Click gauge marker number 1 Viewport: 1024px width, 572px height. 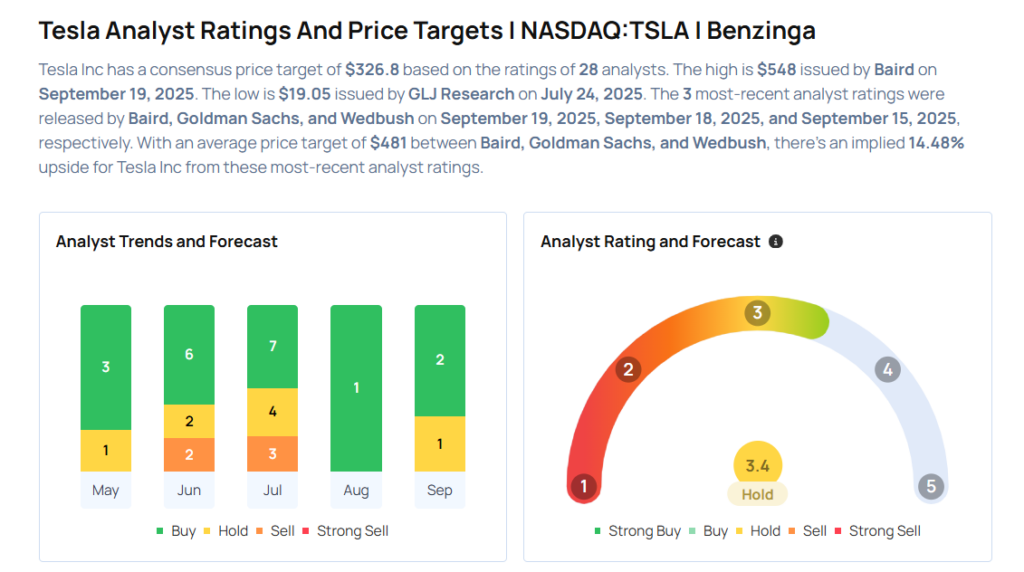(x=583, y=487)
